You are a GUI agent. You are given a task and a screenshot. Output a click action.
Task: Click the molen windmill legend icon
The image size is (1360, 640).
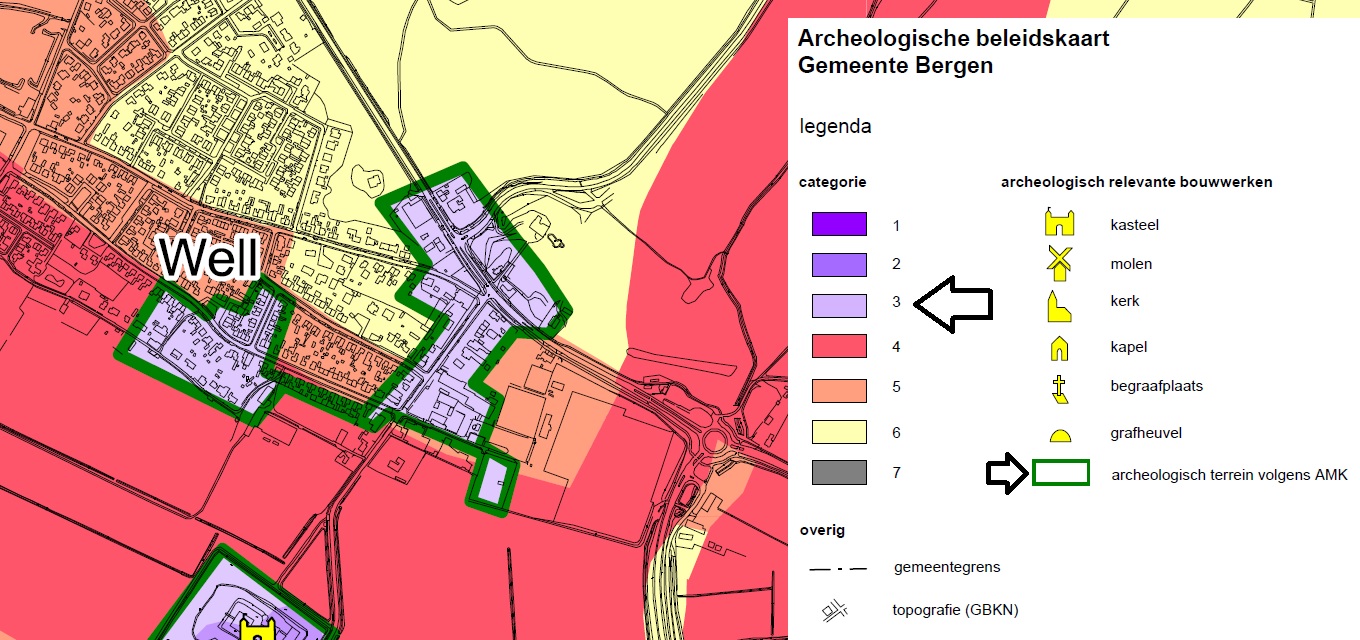[1059, 263]
